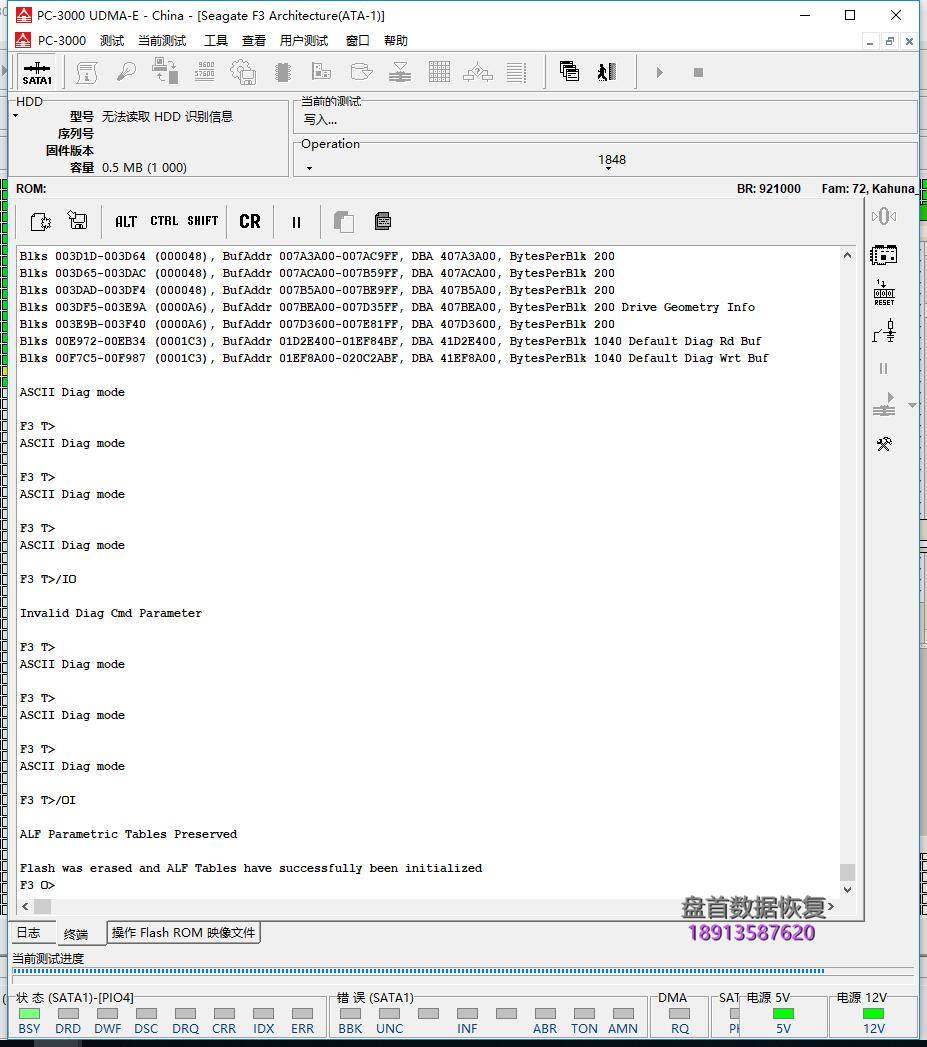Click the data transfer to device icon
Viewport: 927px width, 1047px height.
(x=165, y=71)
